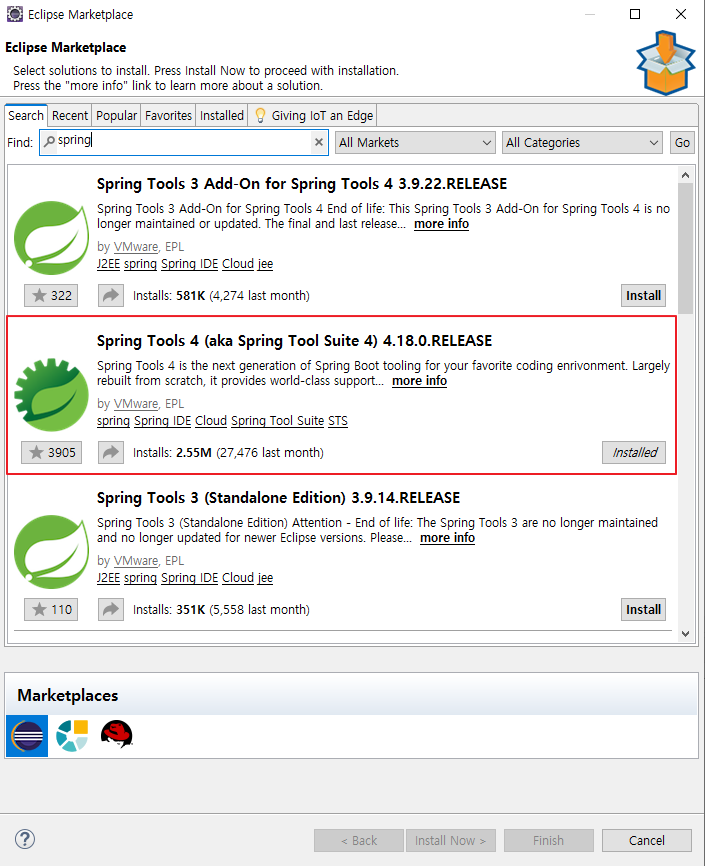This screenshot has height=866, width=705.
Task: Clear the search text with the X
Action: pyautogui.click(x=319, y=142)
